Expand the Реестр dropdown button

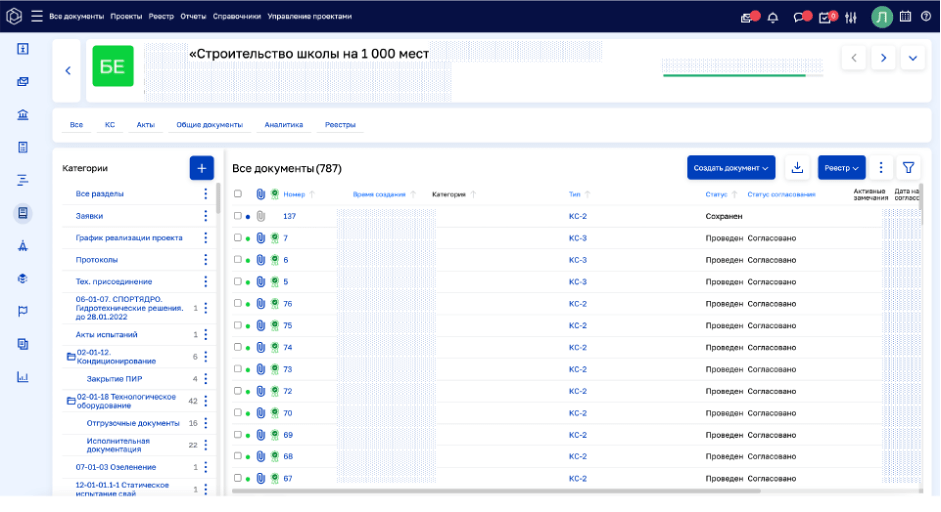pos(841,168)
